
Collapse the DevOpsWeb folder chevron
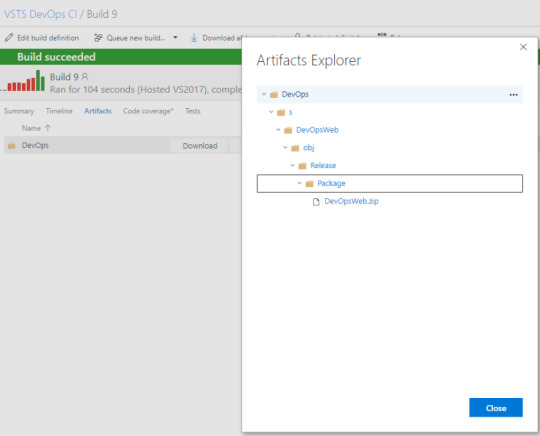(x=278, y=129)
